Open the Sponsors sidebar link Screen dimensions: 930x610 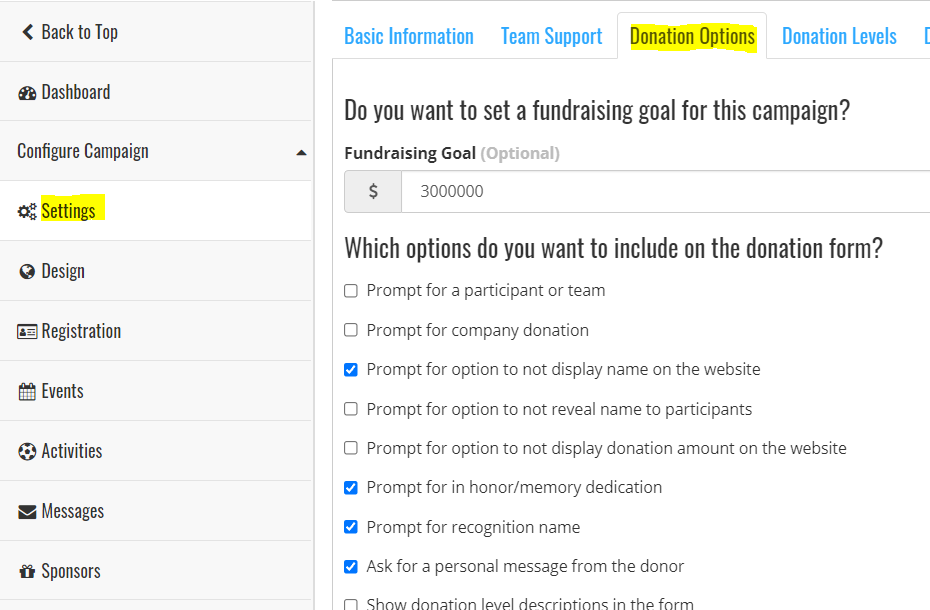click(x=71, y=572)
